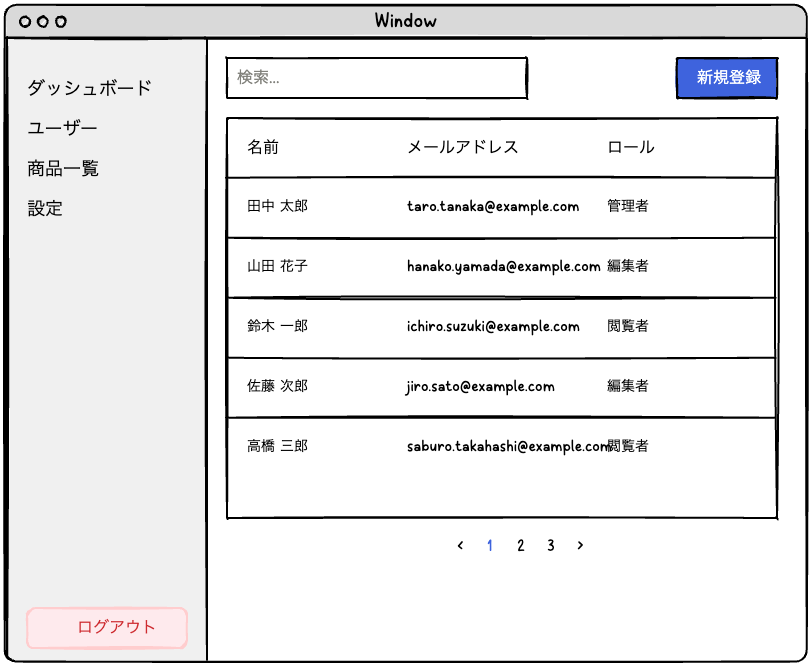The height and width of the screenshot is (666, 811).
Task: Click saburo.takahashi@example.com email
Action: (507, 446)
